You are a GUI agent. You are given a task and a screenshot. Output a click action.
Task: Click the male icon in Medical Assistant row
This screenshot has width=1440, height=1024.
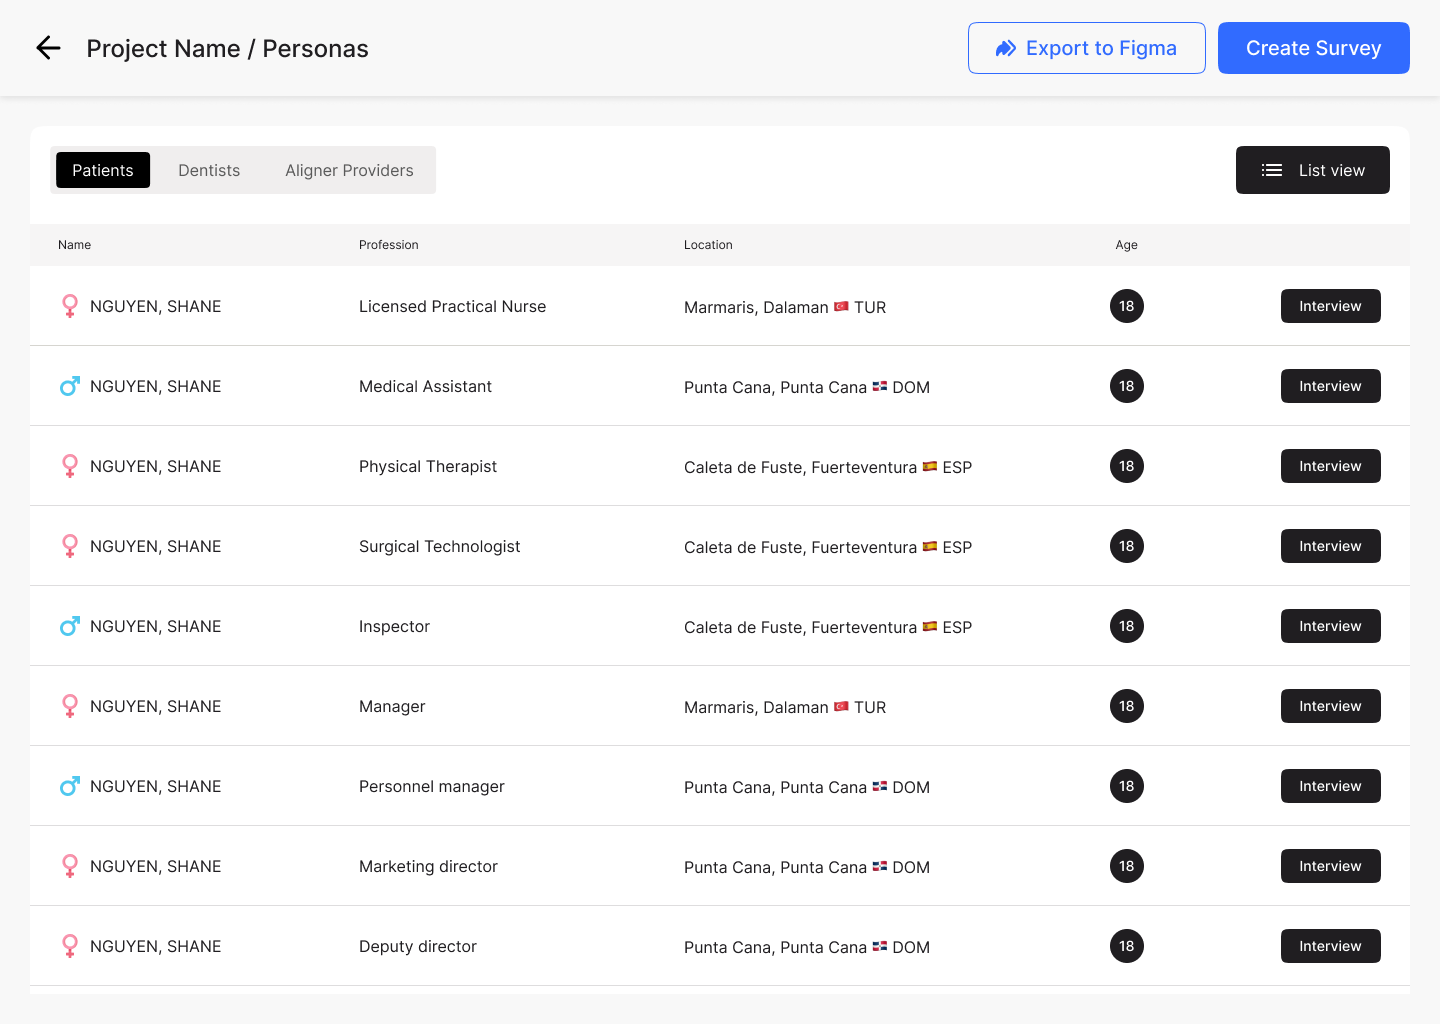pyautogui.click(x=70, y=386)
